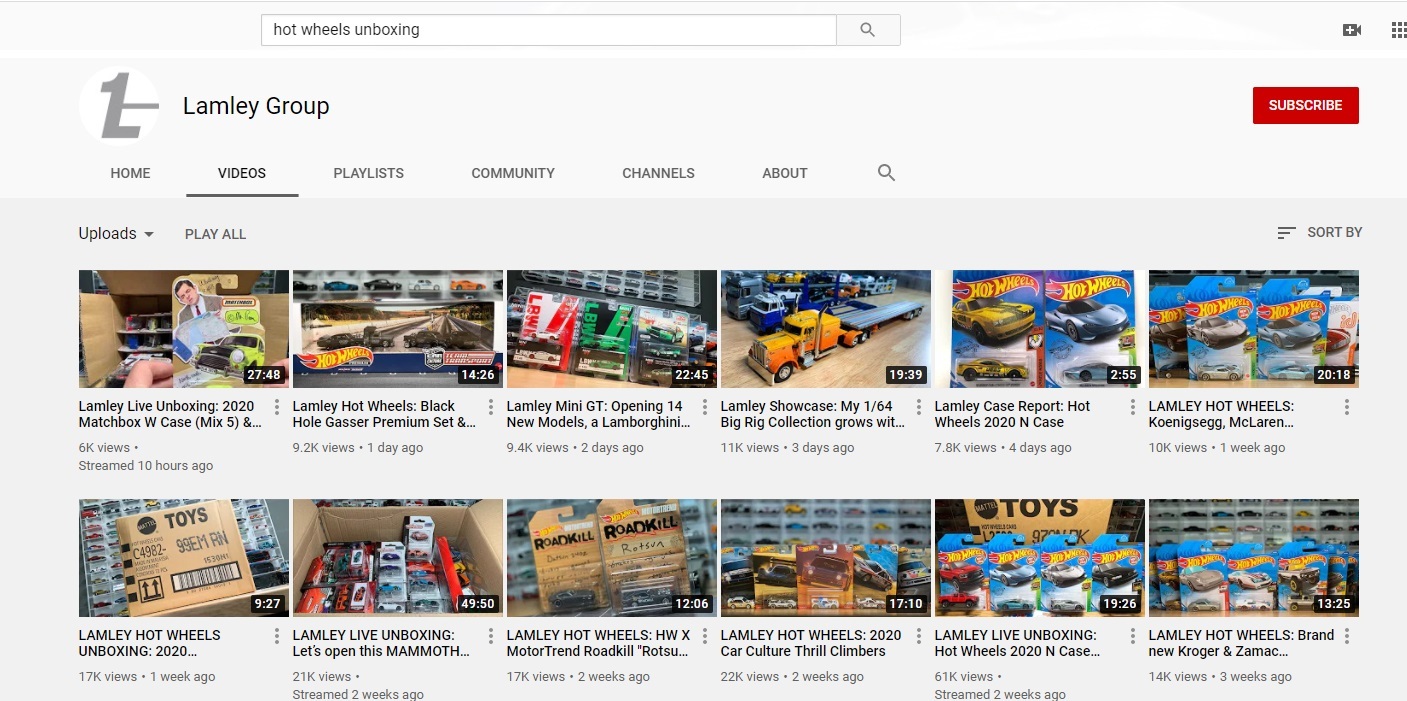This screenshot has width=1407, height=701.
Task: Open title 'LAMLEY HOT WHEELS: HW X MotorTrend Roadkill'
Action: [598, 643]
